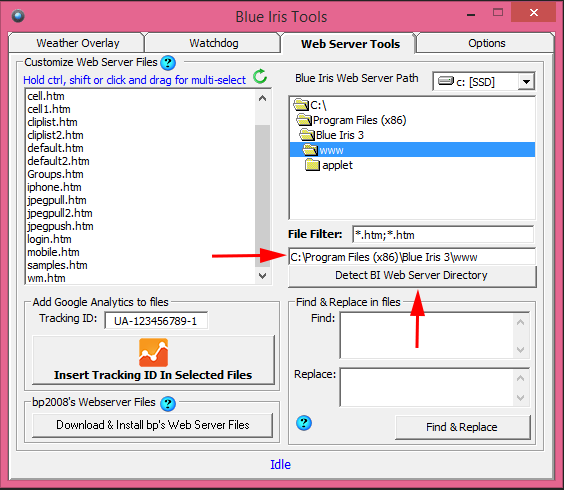
Task: Click the file list scrollbar thumb
Action: [x=263, y=196]
